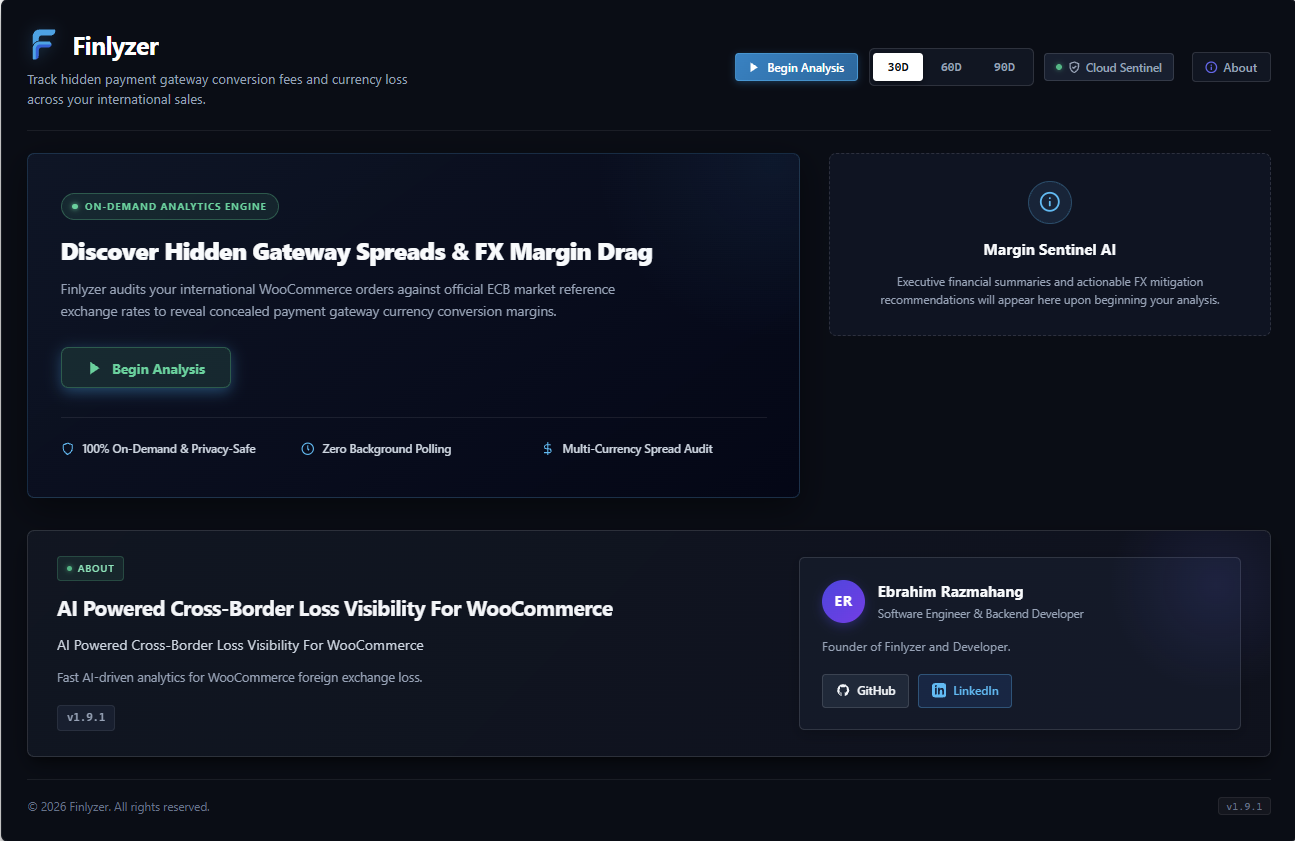
Task: Open the GitHub profile link
Action: pos(865,691)
